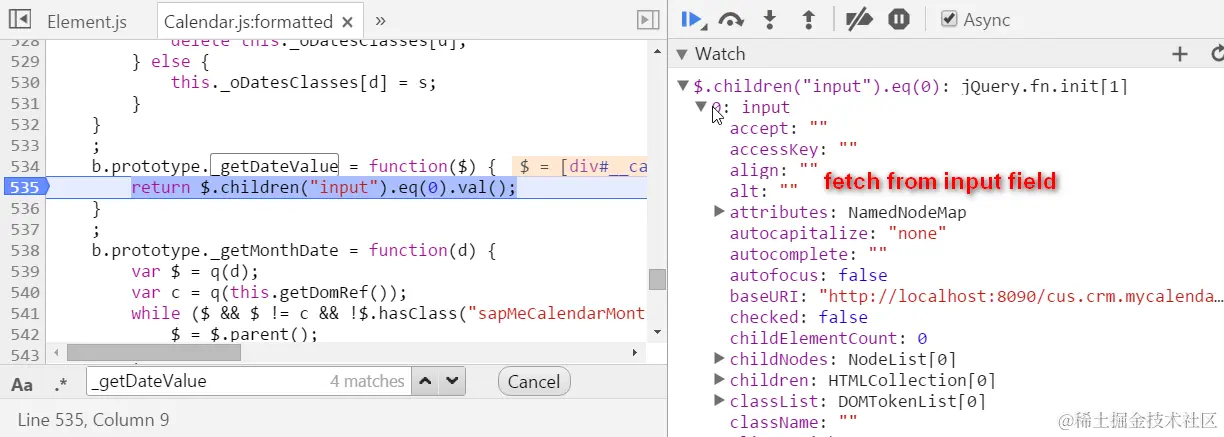Step over next function call

(x=732, y=20)
